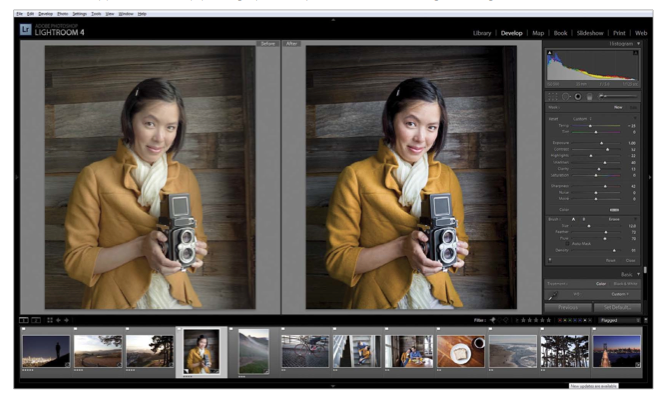Select the Red Eye Correction tool

click(578, 97)
